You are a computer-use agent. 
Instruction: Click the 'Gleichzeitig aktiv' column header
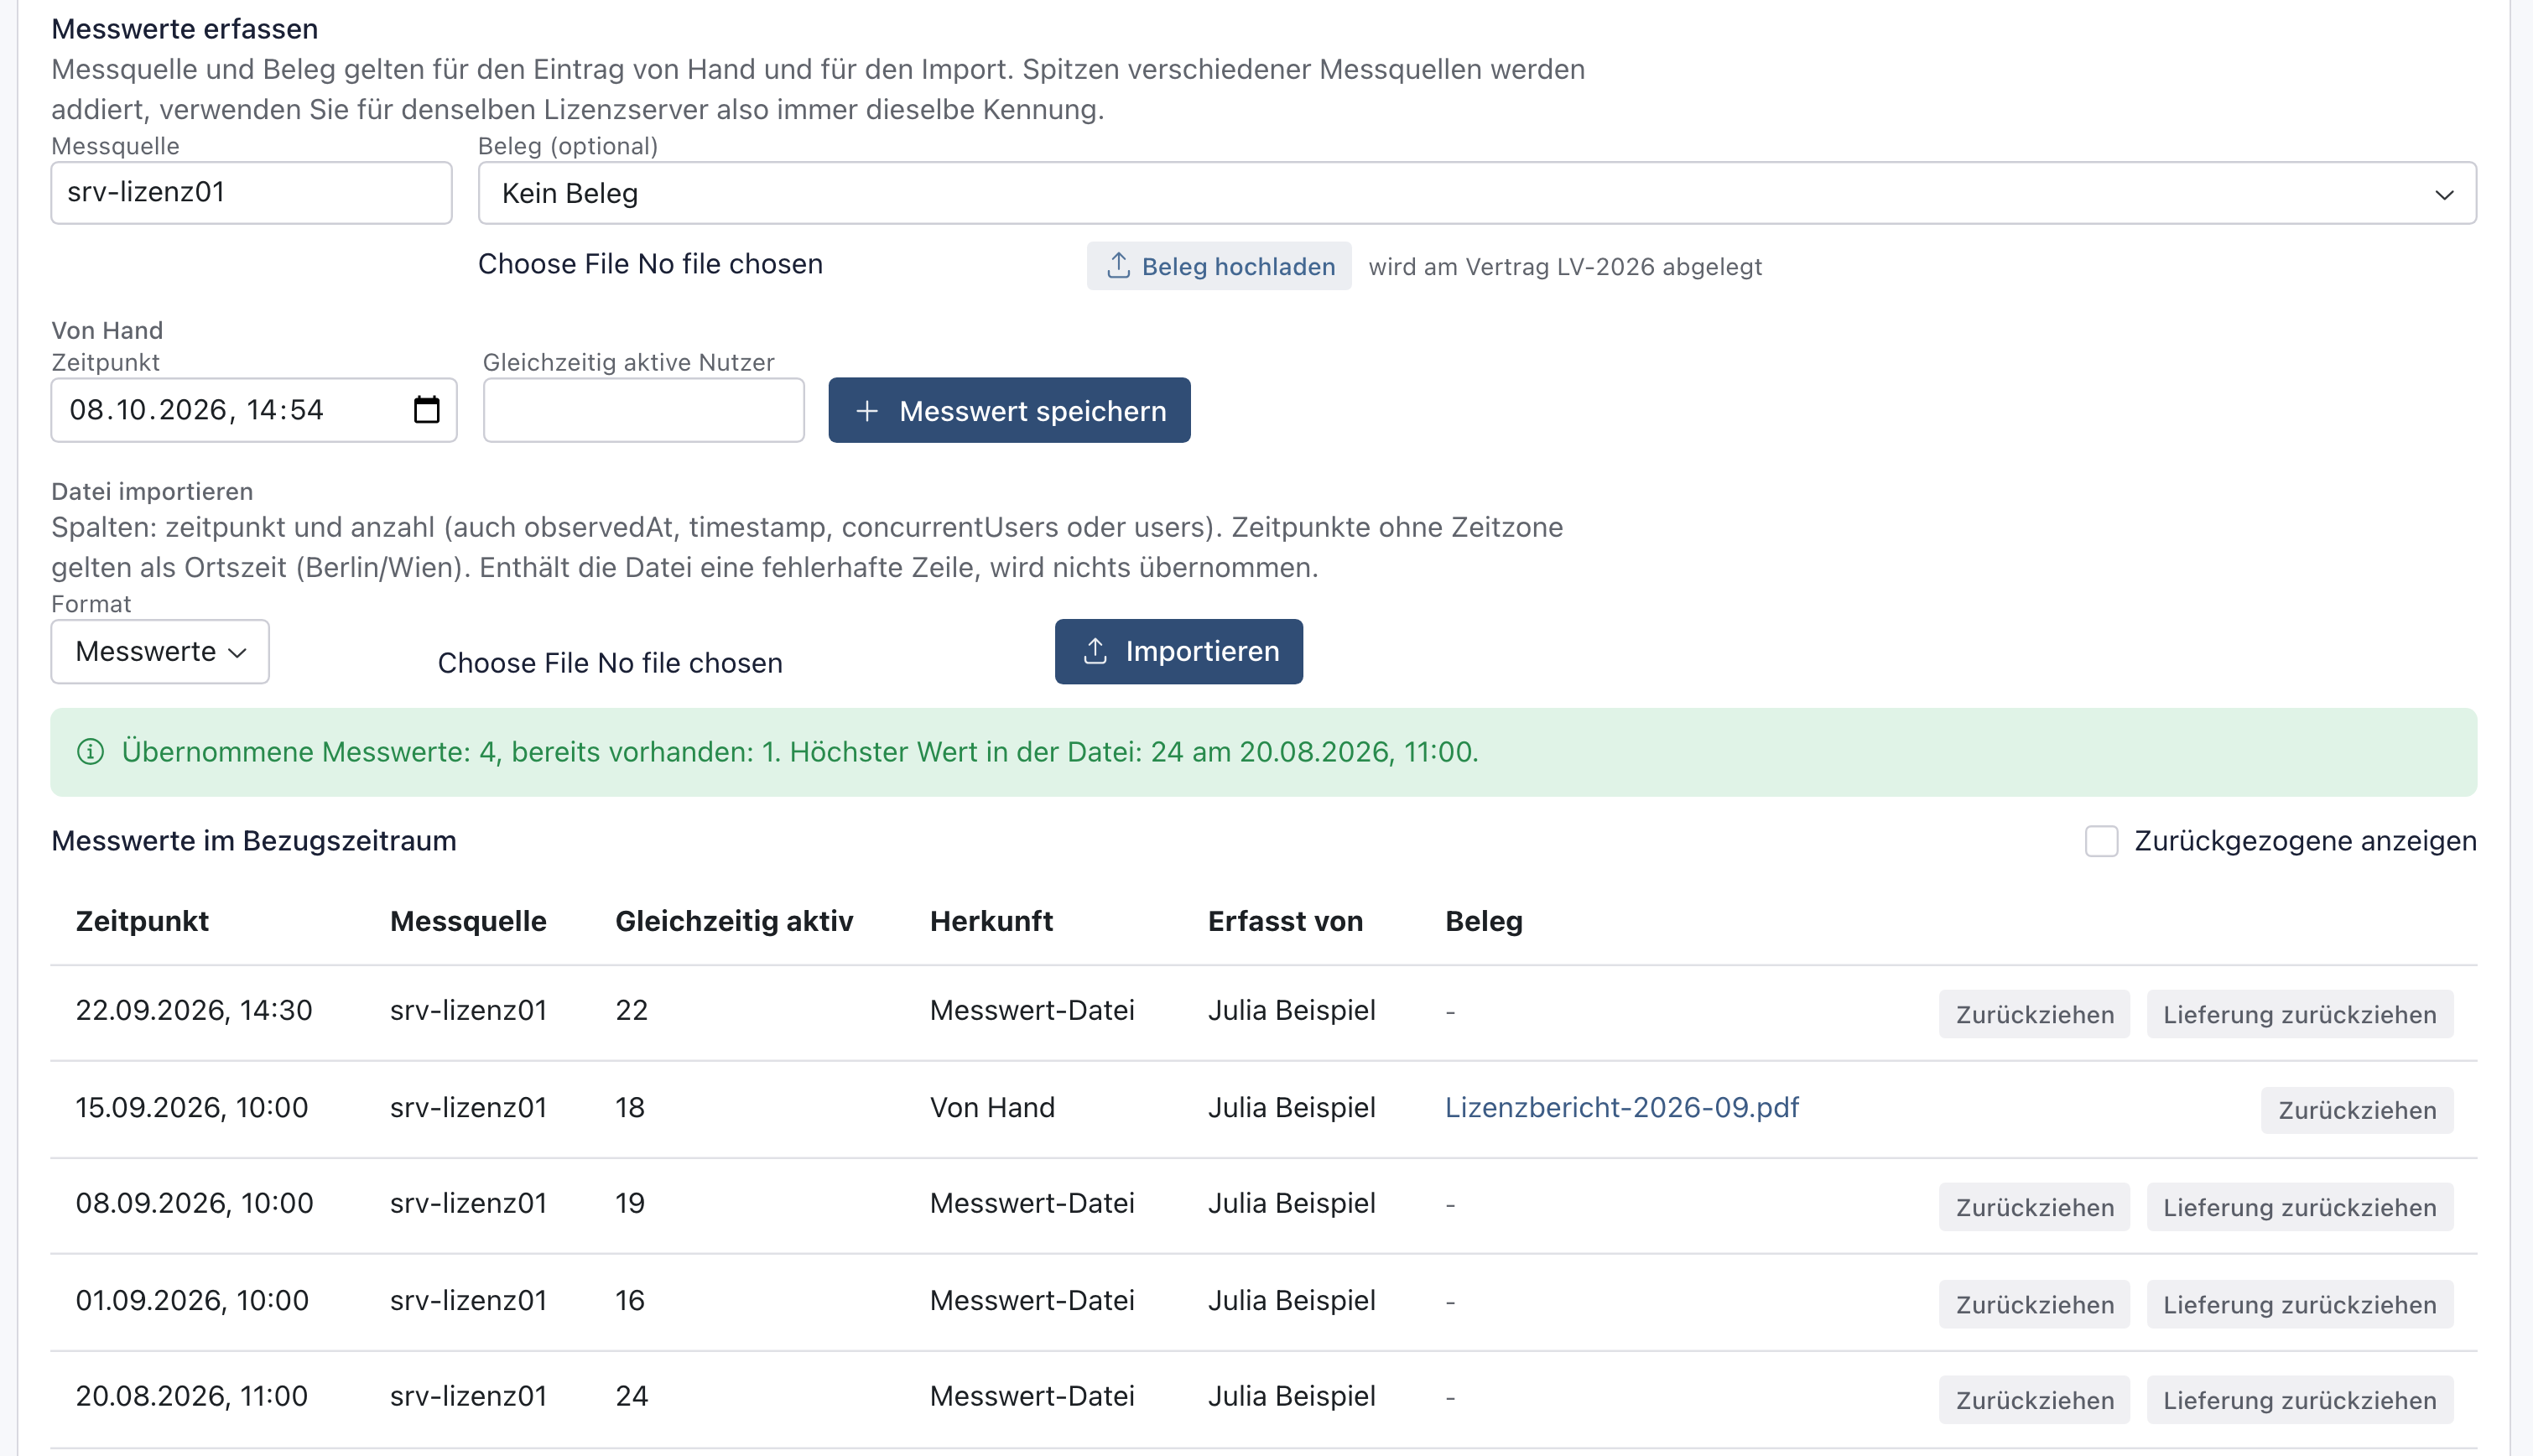[x=734, y=921]
